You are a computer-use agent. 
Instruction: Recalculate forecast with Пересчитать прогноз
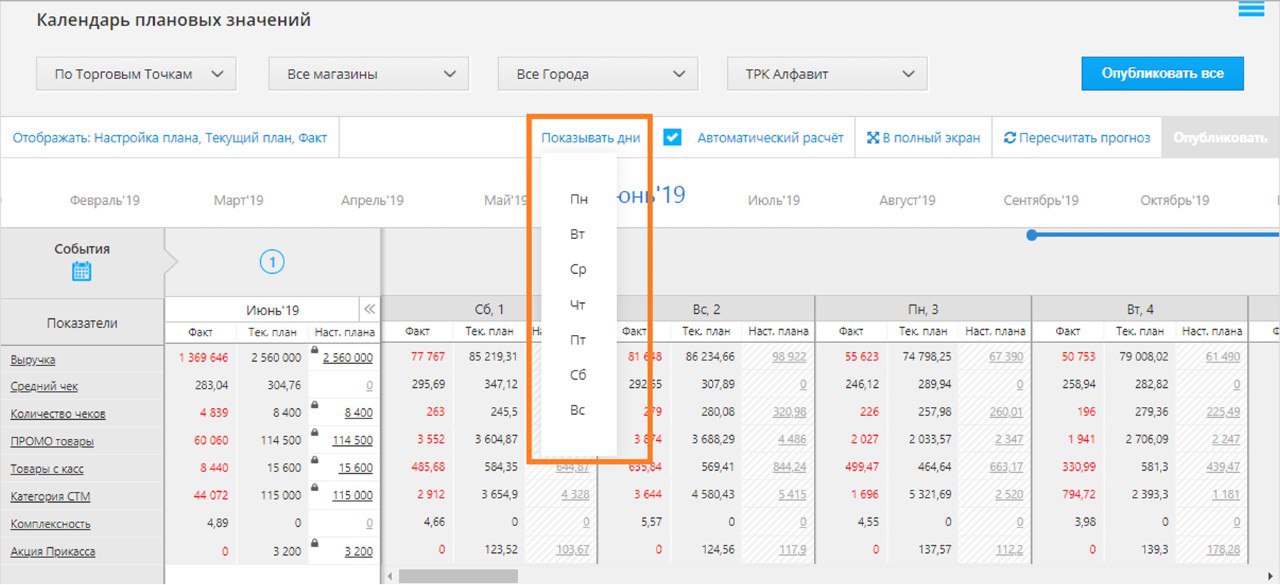click(x=1076, y=138)
